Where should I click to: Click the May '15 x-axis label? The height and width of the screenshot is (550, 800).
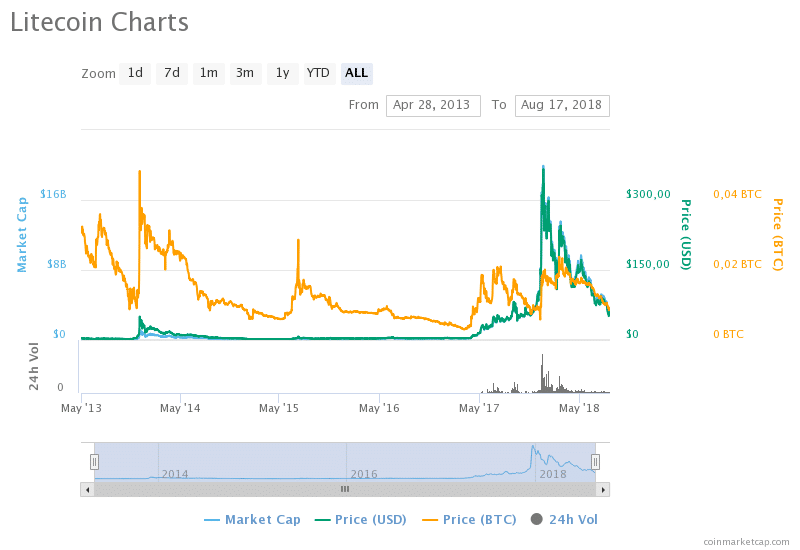pyautogui.click(x=279, y=408)
